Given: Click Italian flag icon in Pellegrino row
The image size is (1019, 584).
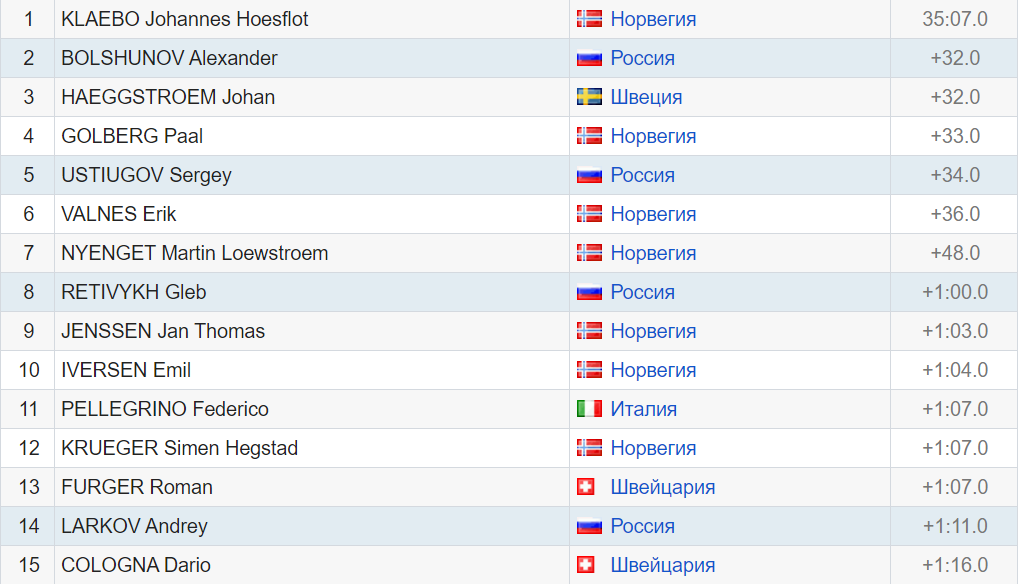Looking at the screenshot, I should point(589,409).
